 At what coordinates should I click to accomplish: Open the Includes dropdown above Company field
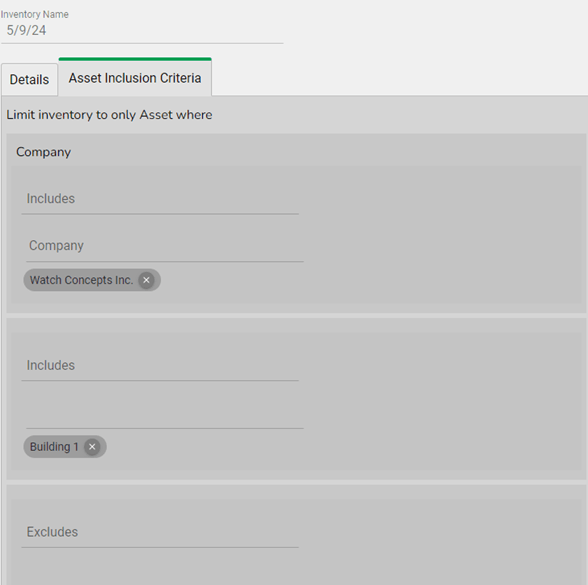point(160,199)
